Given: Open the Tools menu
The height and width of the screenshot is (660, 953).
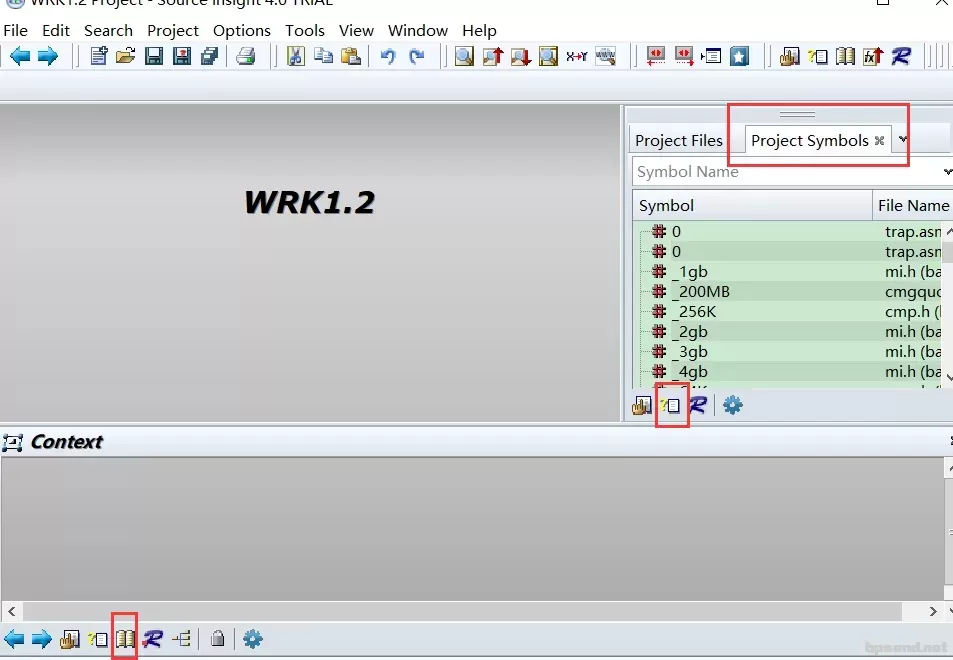Looking at the screenshot, I should (305, 30).
